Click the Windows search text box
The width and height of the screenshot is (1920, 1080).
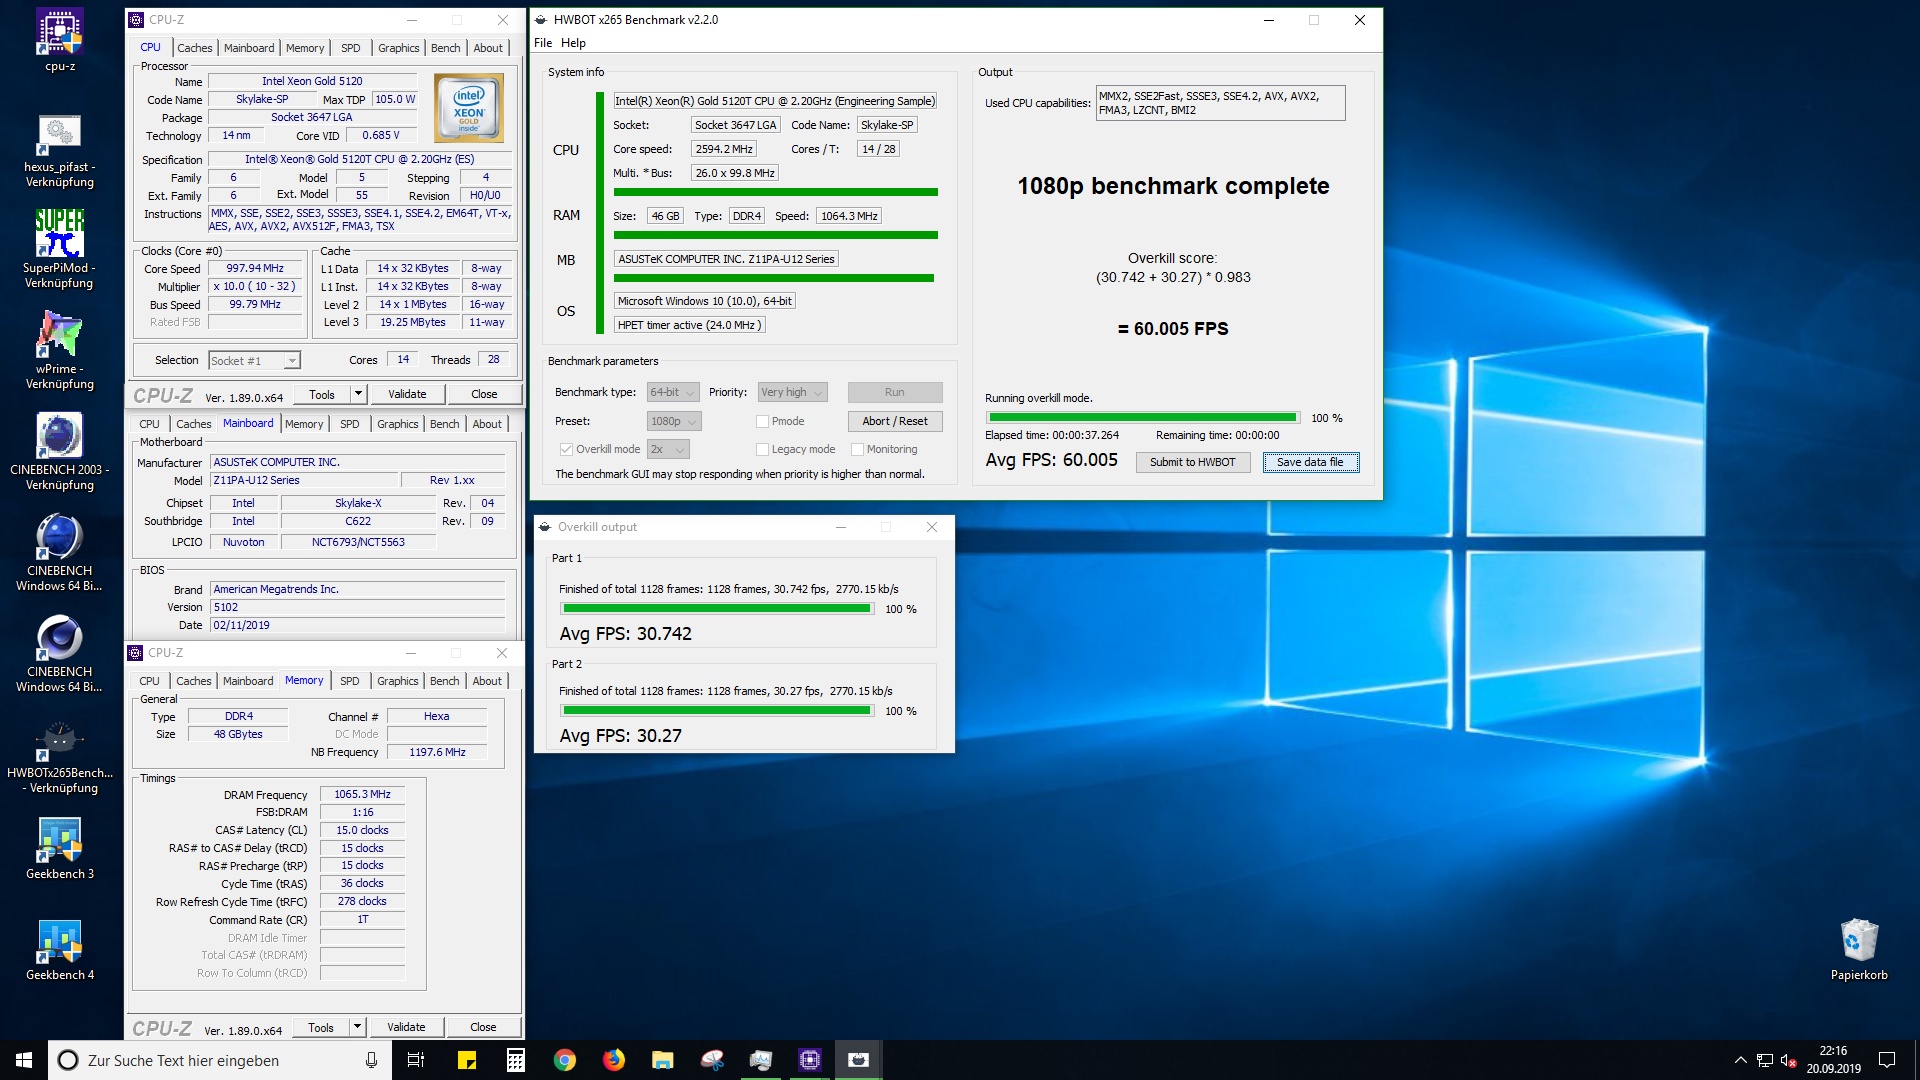pyautogui.click(x=220, y=1060)
